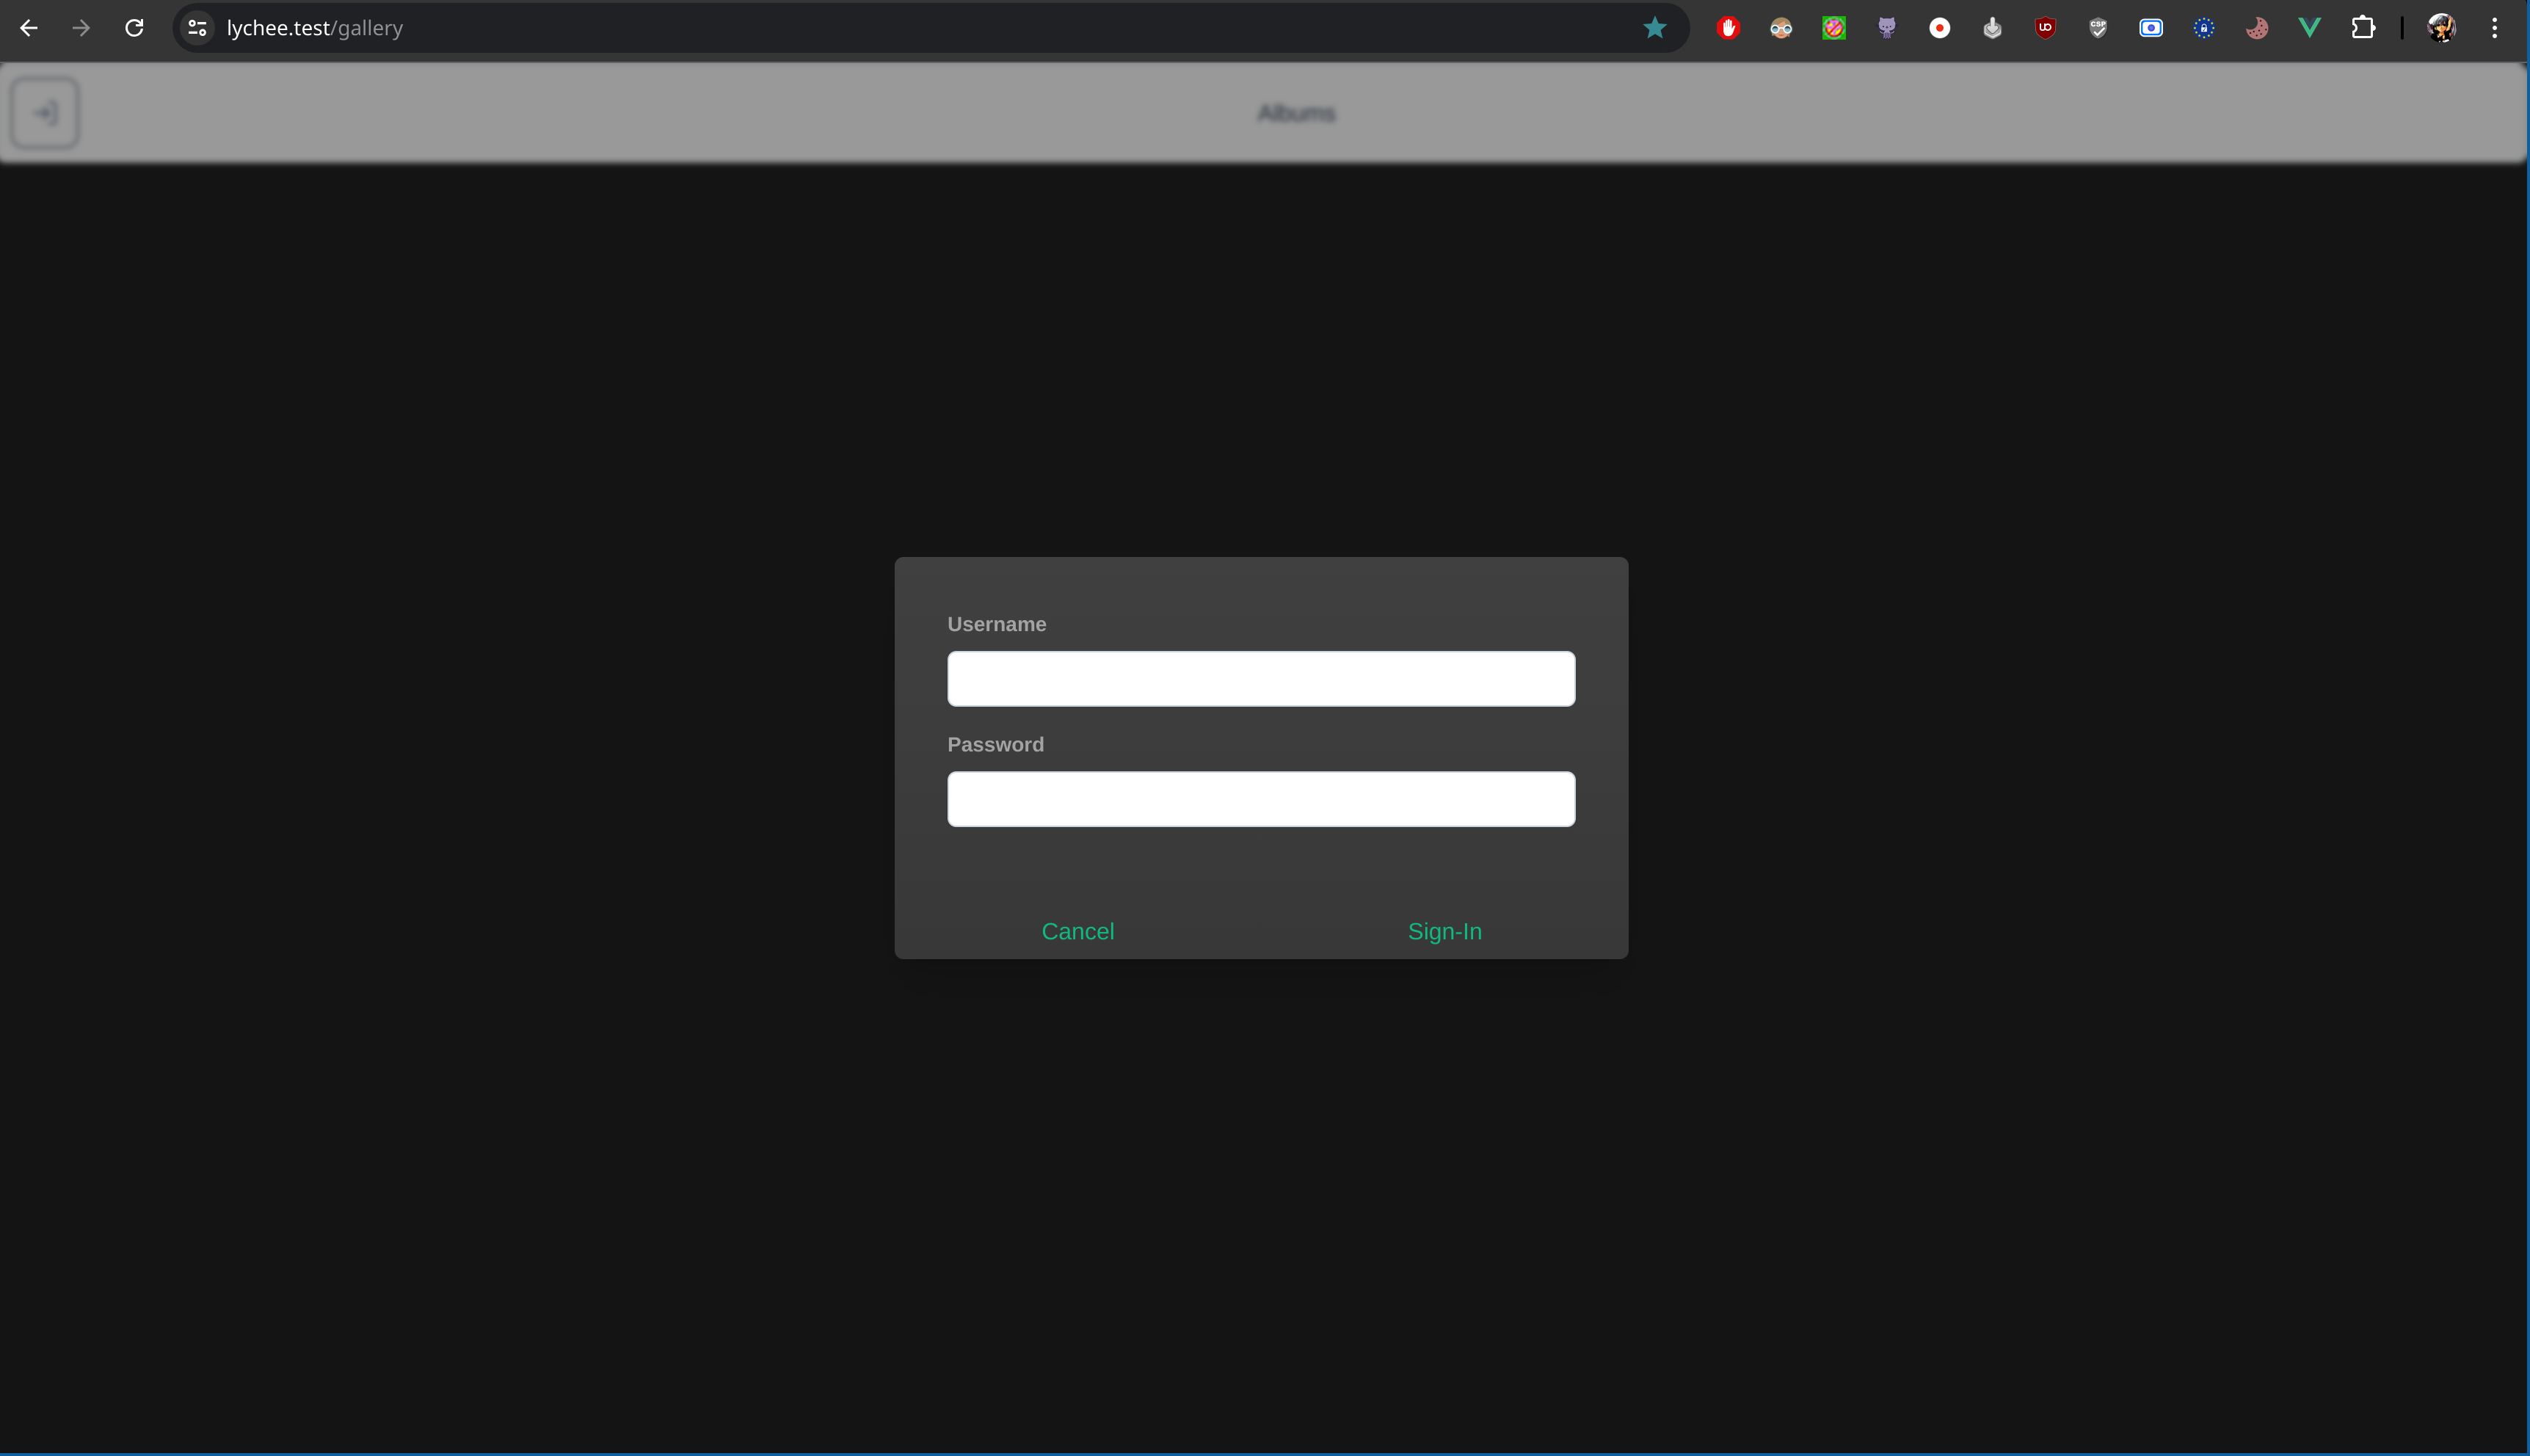
Task: Click the blurred login arrow icon in header
Action: coord(45,113)
